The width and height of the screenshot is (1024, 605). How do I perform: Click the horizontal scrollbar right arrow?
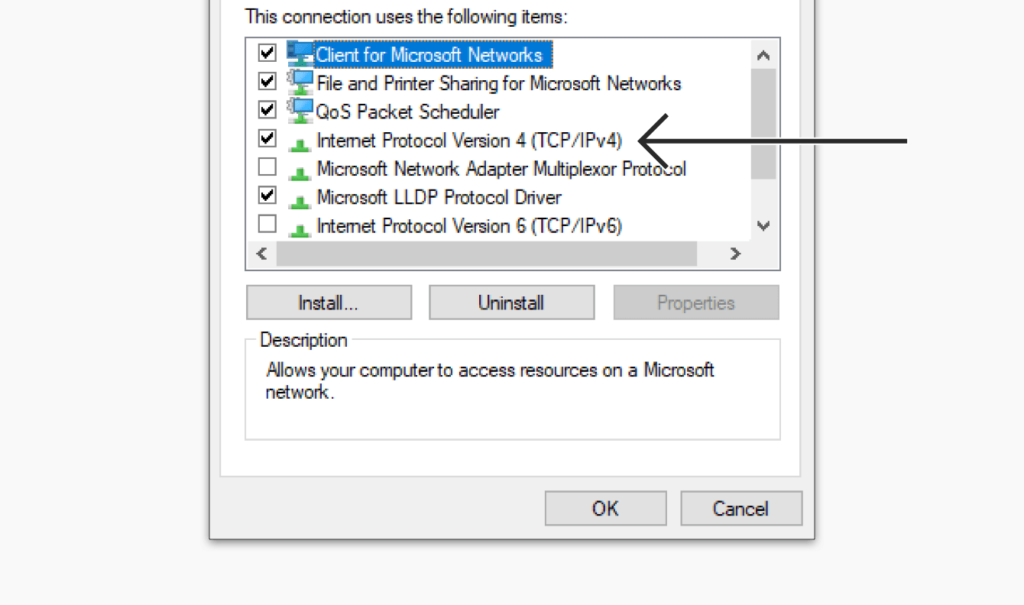734,253
